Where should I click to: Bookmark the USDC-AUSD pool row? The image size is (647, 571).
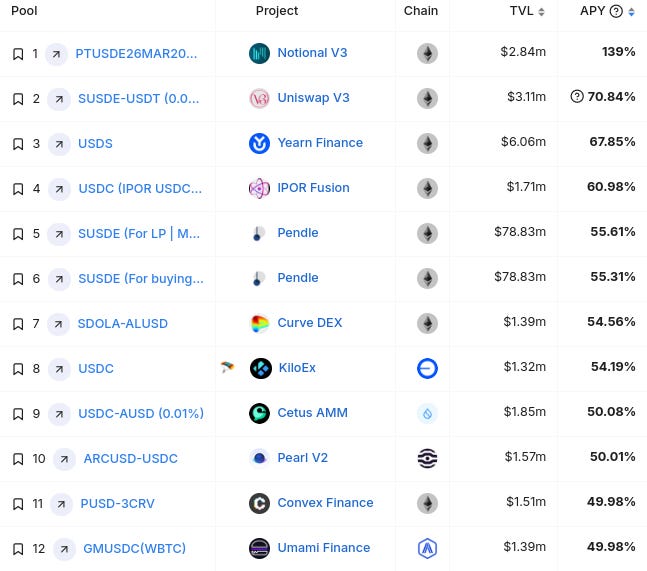pos(18,413)
